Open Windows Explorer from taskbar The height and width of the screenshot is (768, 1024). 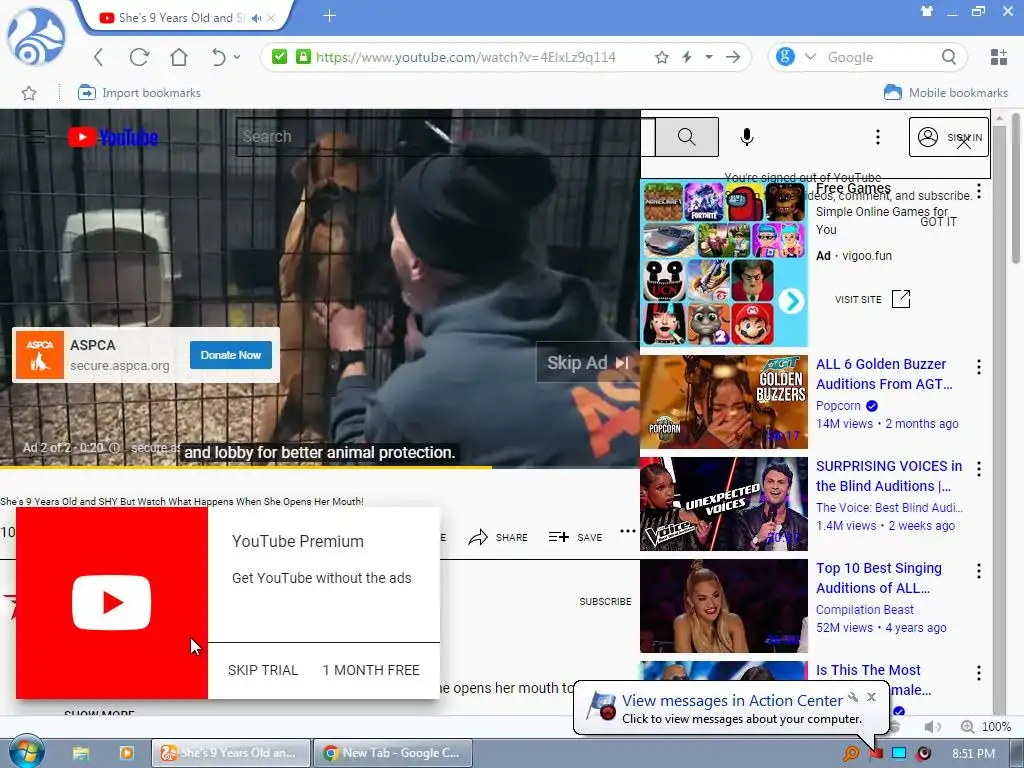point(81,753)
